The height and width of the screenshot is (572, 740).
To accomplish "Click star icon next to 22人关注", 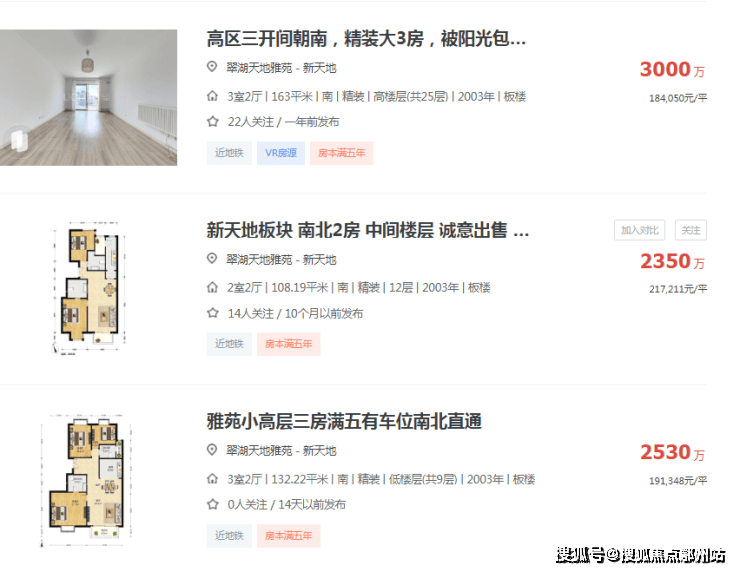I will [x=212, y=122].
